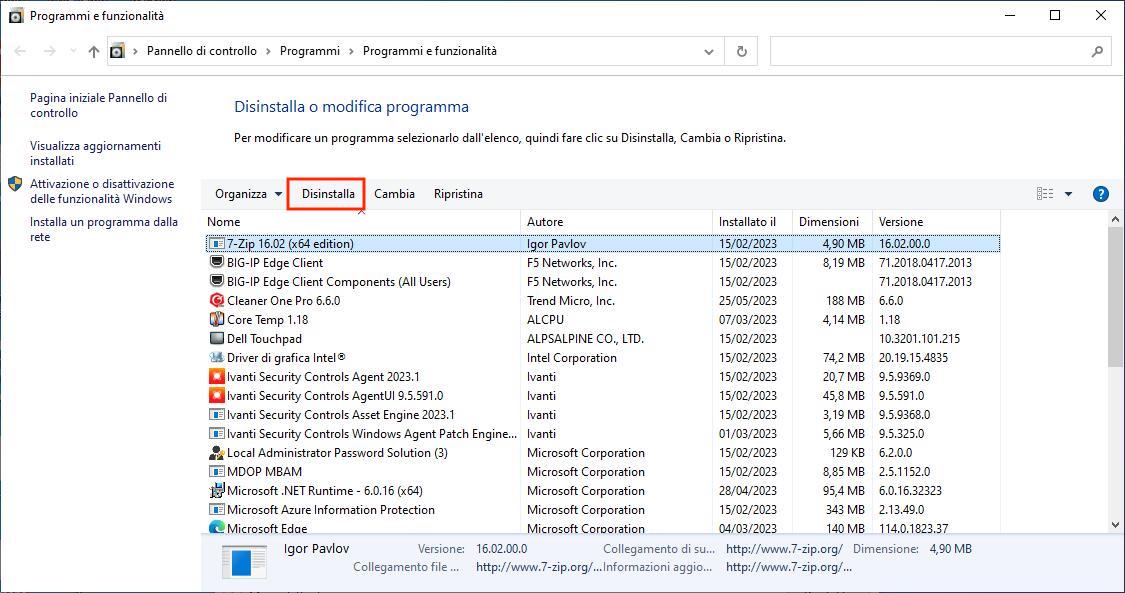Click the BIG-IP Edge Client icon
Screen dimensions: 1125x593
[216, 263]
